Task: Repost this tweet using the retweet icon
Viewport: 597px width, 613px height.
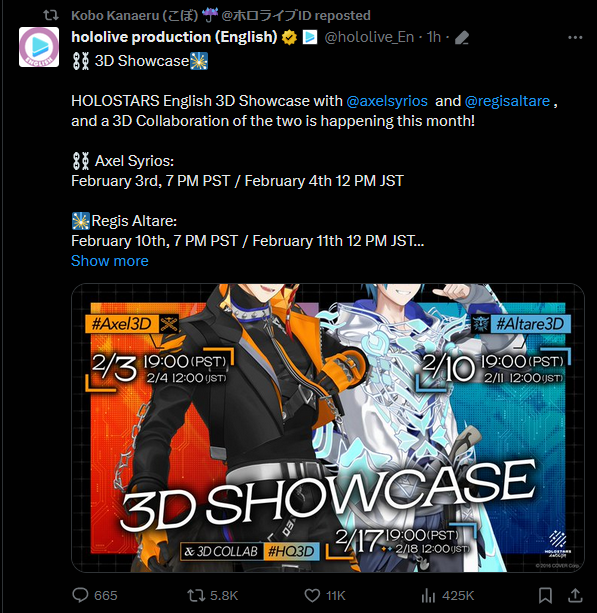Action: [195, 595]
